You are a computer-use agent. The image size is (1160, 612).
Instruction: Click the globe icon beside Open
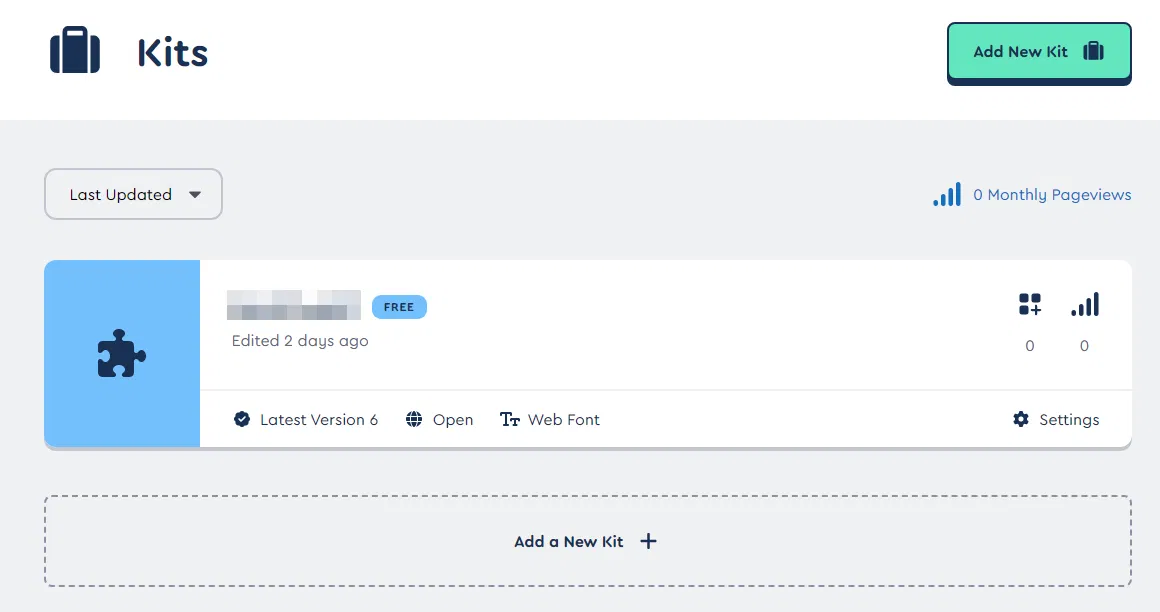(414, 420)
